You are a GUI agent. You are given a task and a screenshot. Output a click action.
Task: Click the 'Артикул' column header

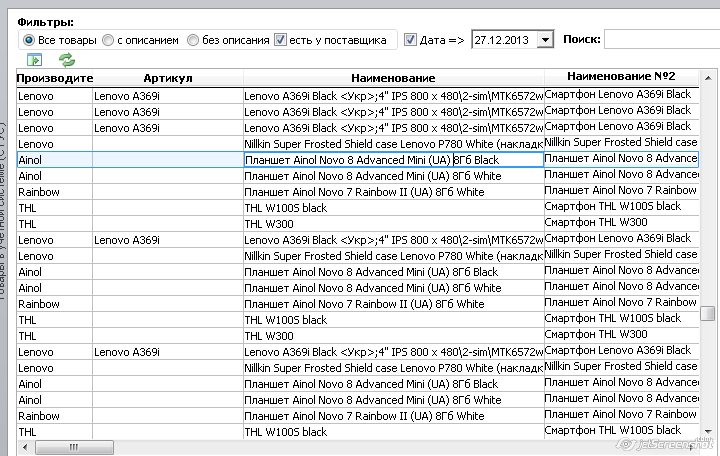click(168, 78)
